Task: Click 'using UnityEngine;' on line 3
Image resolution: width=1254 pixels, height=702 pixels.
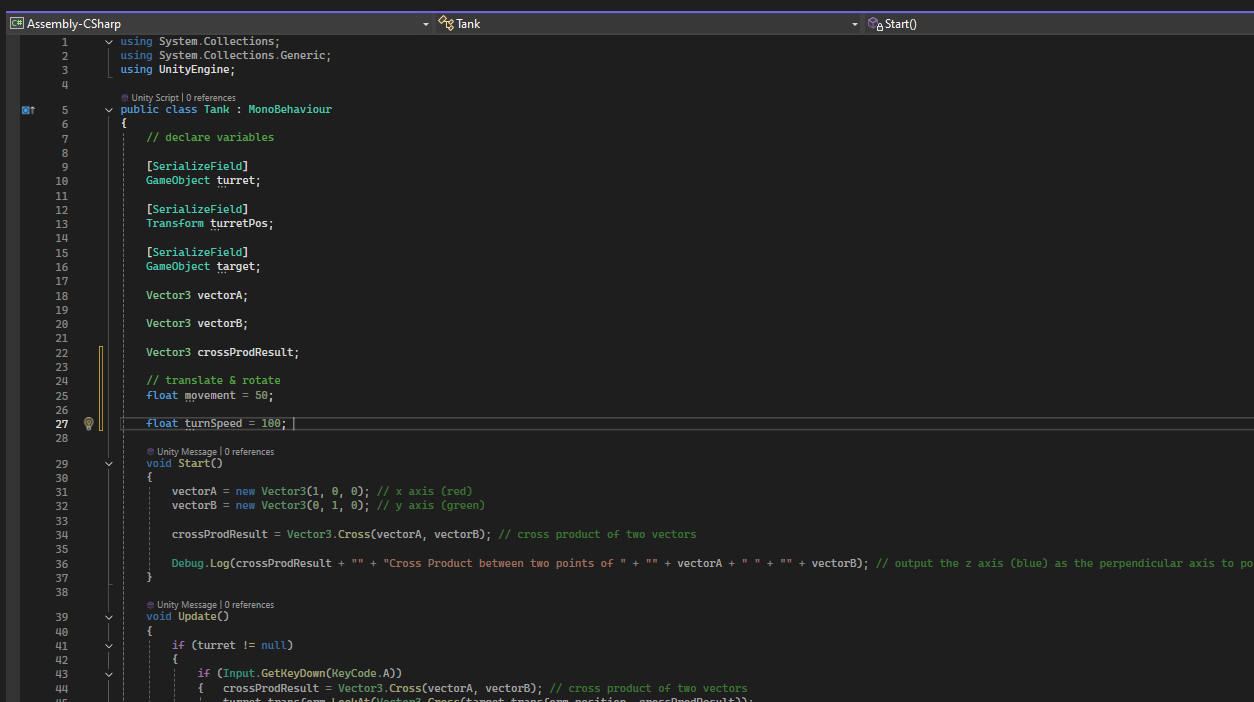Action: tap(178, 70)
